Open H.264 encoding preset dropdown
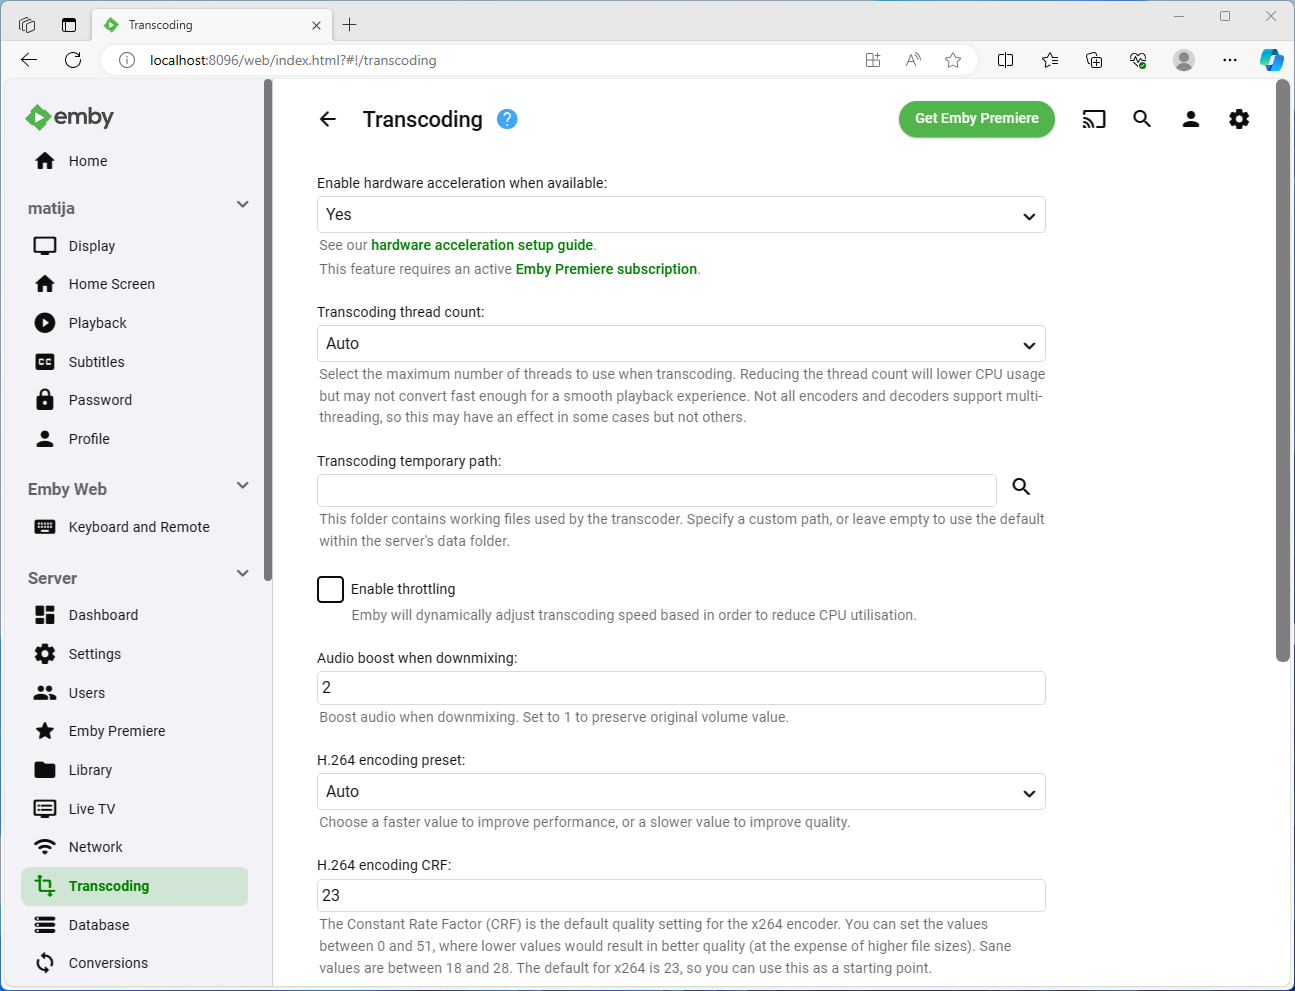 coord(681,792)
